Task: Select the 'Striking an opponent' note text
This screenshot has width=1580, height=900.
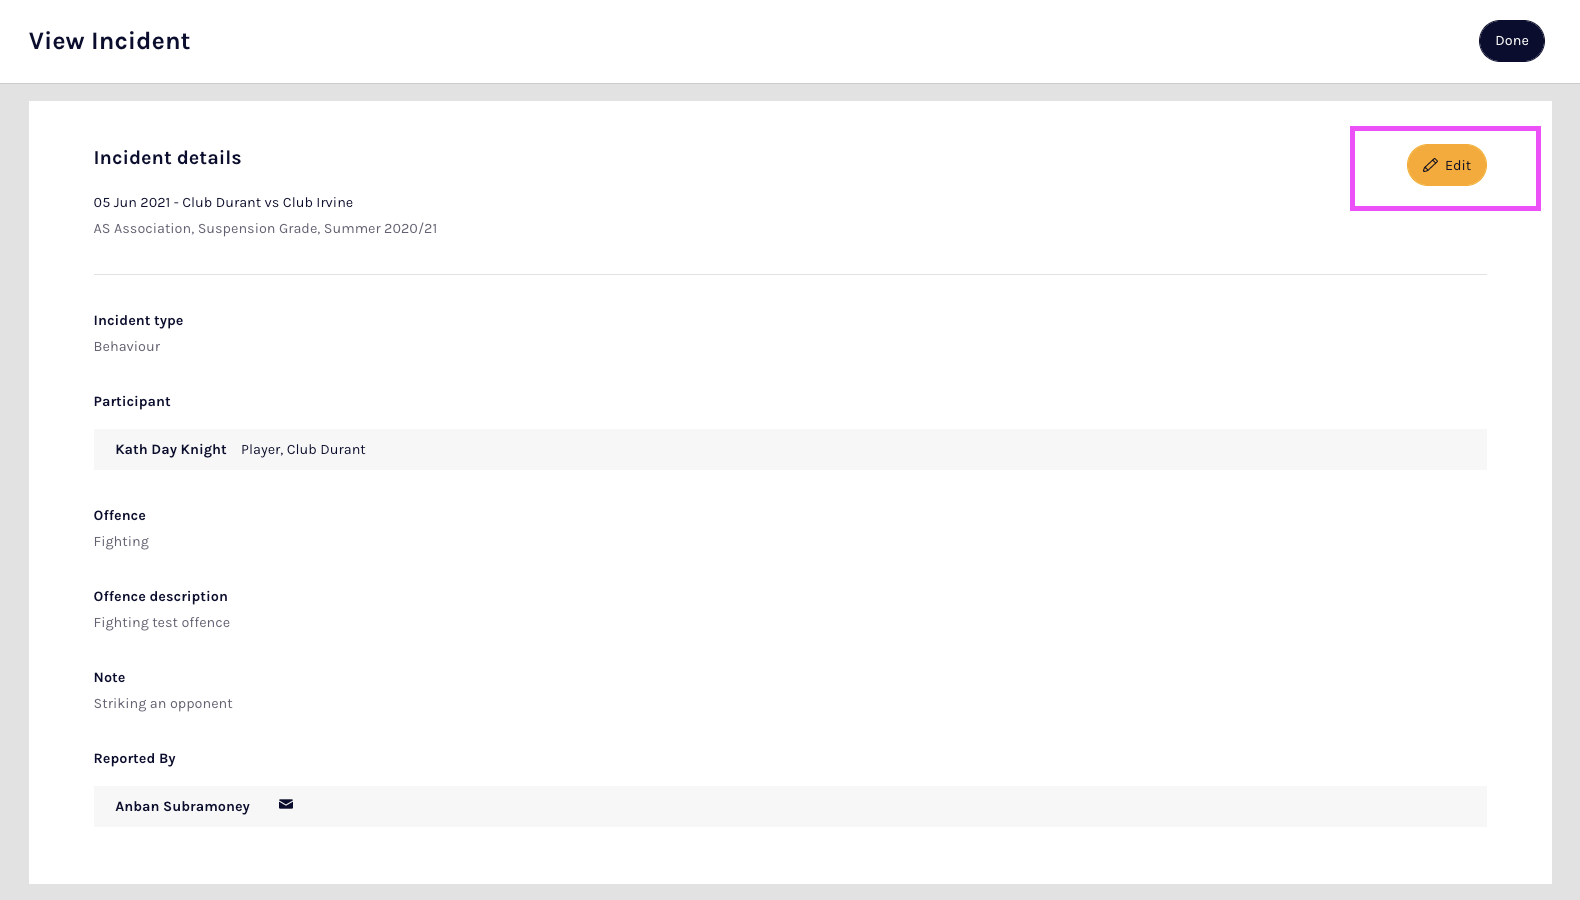Action: coord(163,704)
